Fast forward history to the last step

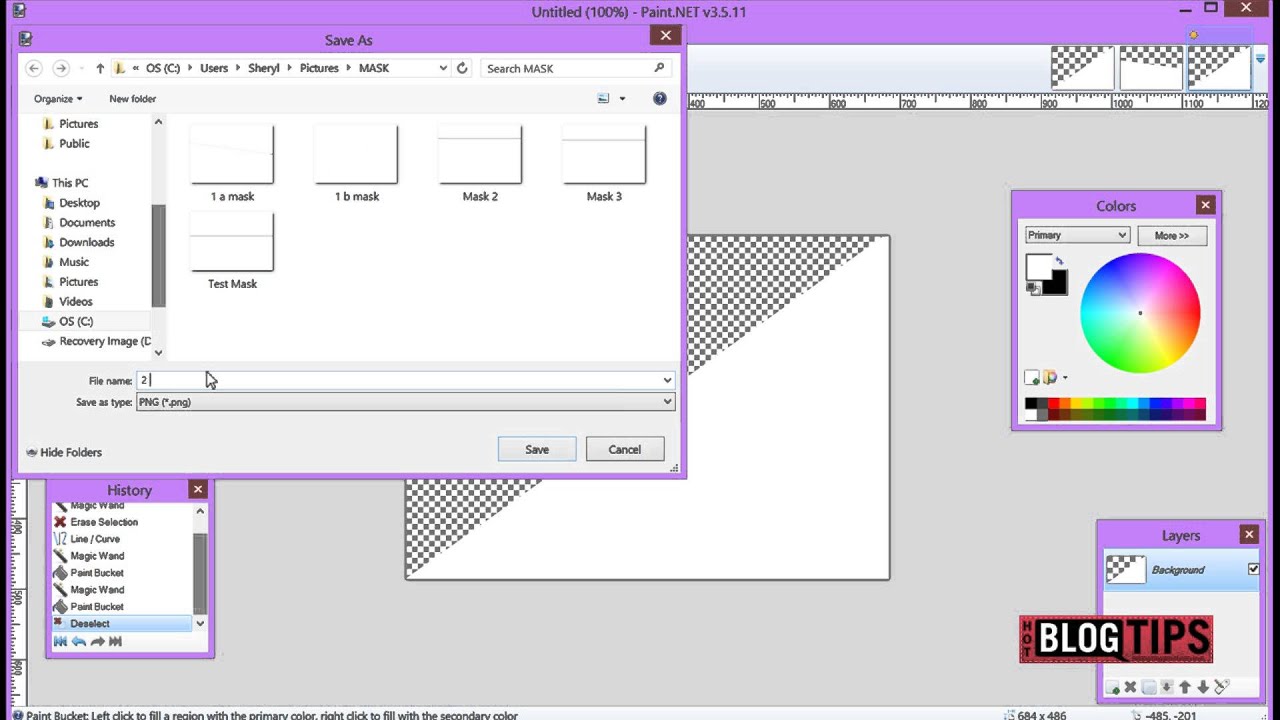tap(115, 641)
